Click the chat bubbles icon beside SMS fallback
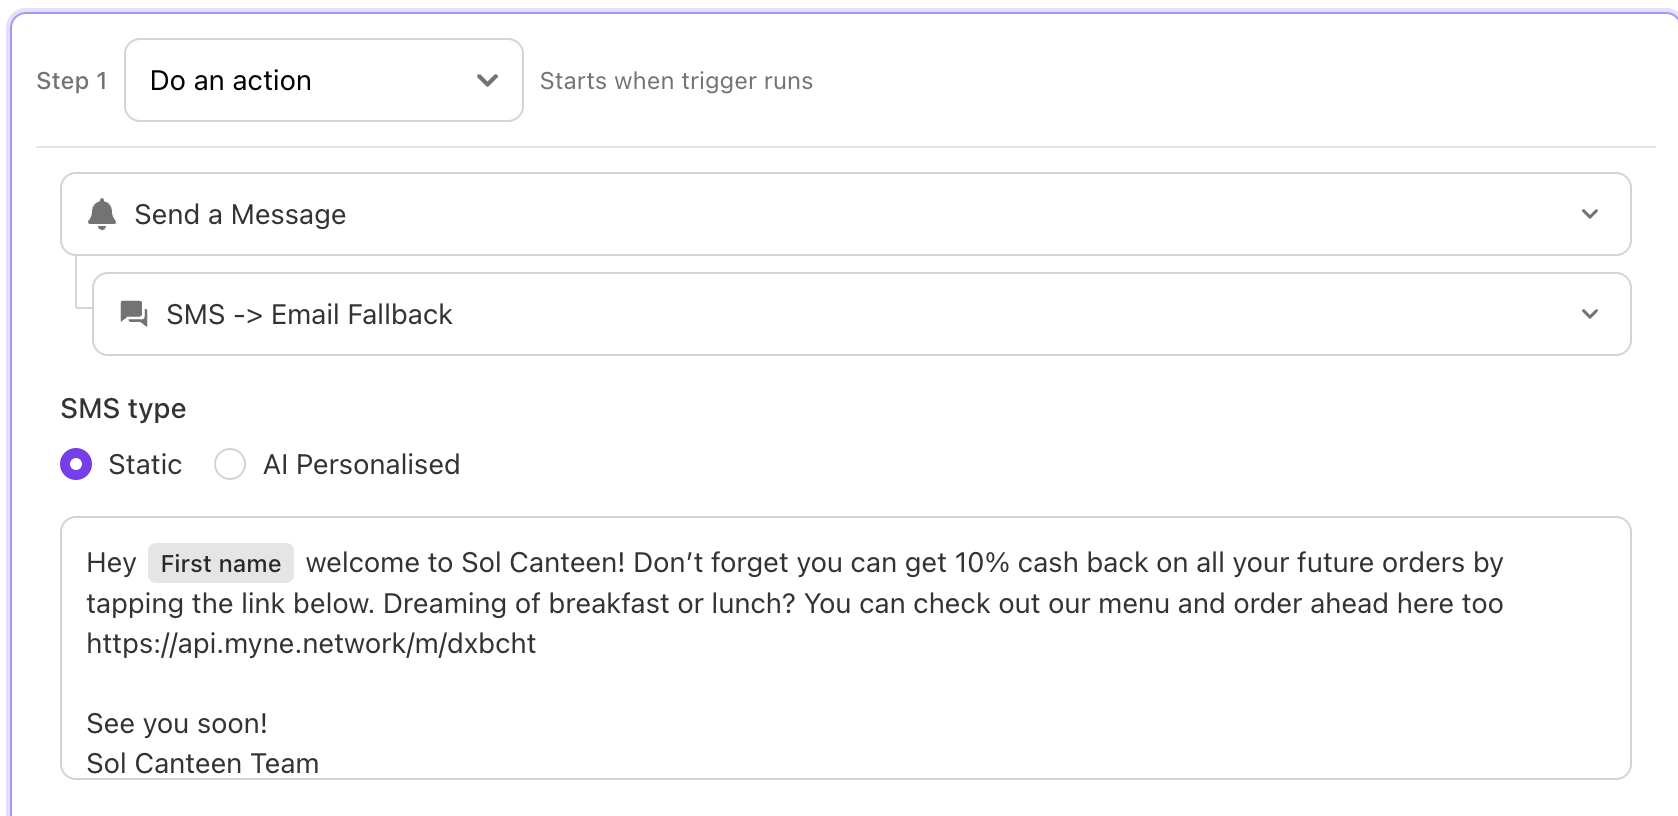Viewport: 1678px width, 816px height. pos(134,314)
